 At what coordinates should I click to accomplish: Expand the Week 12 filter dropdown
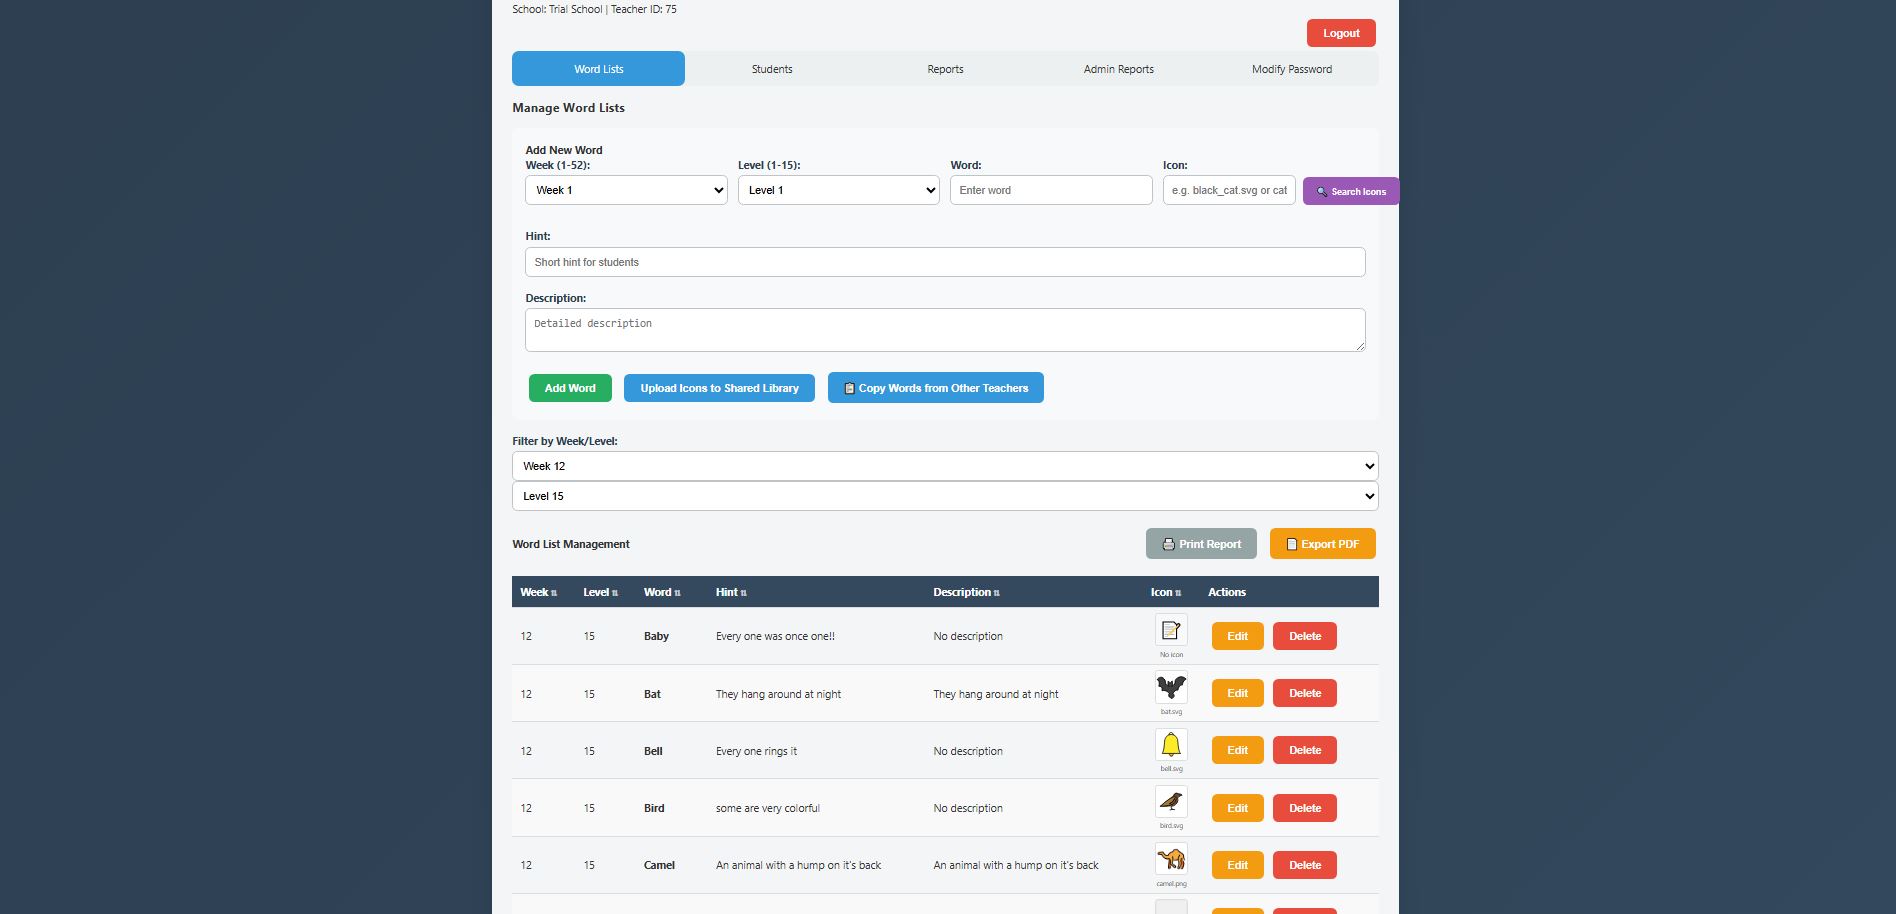pyautogui.click(x=944, y=466)
